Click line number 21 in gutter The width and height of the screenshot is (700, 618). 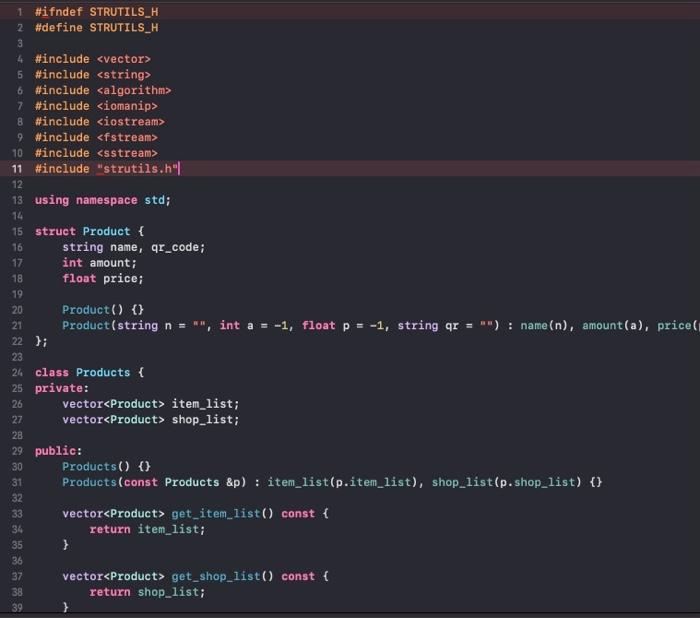click(17, 326)
